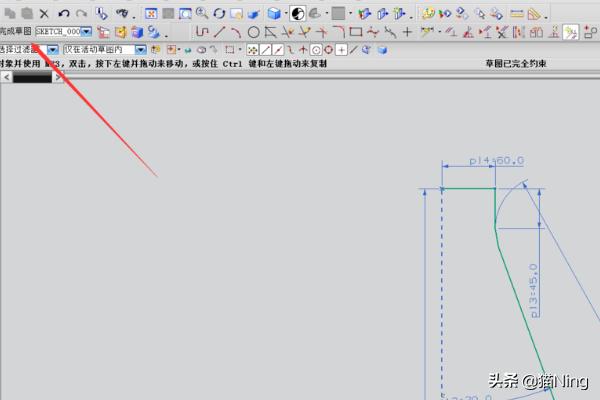The image size is (600, 400).
Task: Open the 仅在活动草图内 selection scope dropdown
Action: coord(140,49)
